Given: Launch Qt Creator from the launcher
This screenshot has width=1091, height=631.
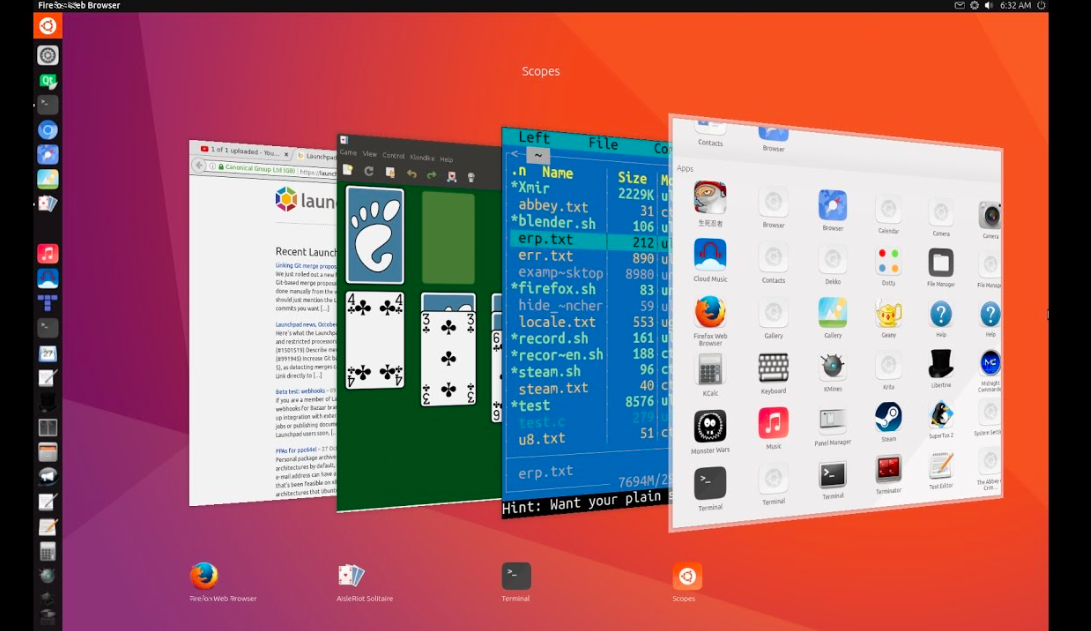Looking at the screenshot, I should point(47,81).
